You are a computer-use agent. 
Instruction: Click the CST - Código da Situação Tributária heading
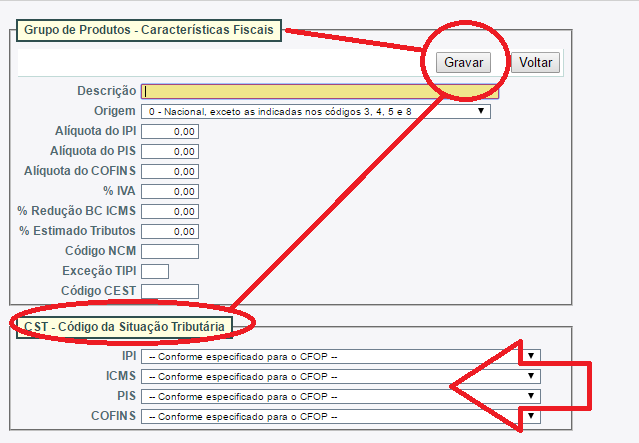tap(125, 326)
